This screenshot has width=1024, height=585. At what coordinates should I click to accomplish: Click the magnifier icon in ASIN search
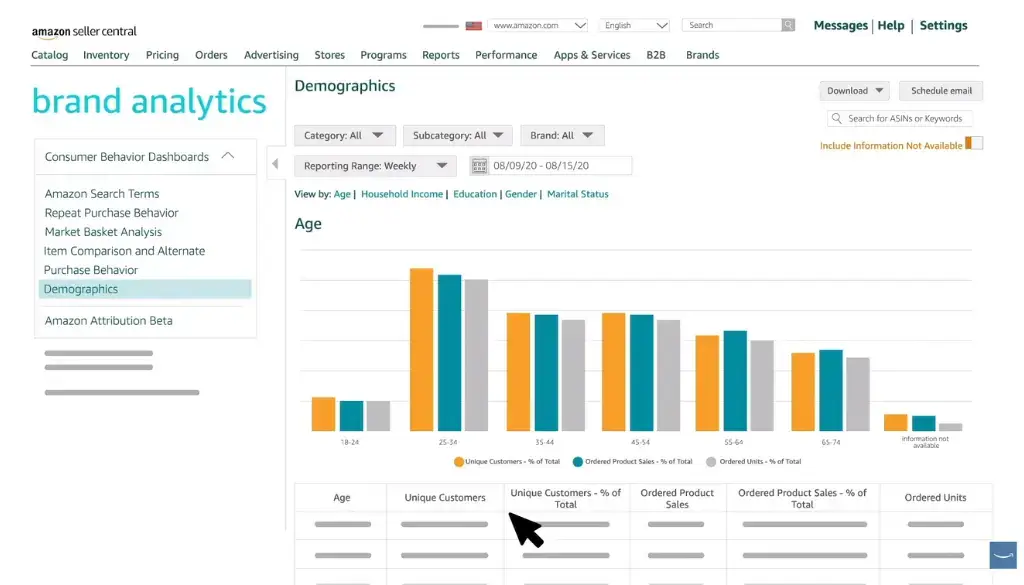837,118
